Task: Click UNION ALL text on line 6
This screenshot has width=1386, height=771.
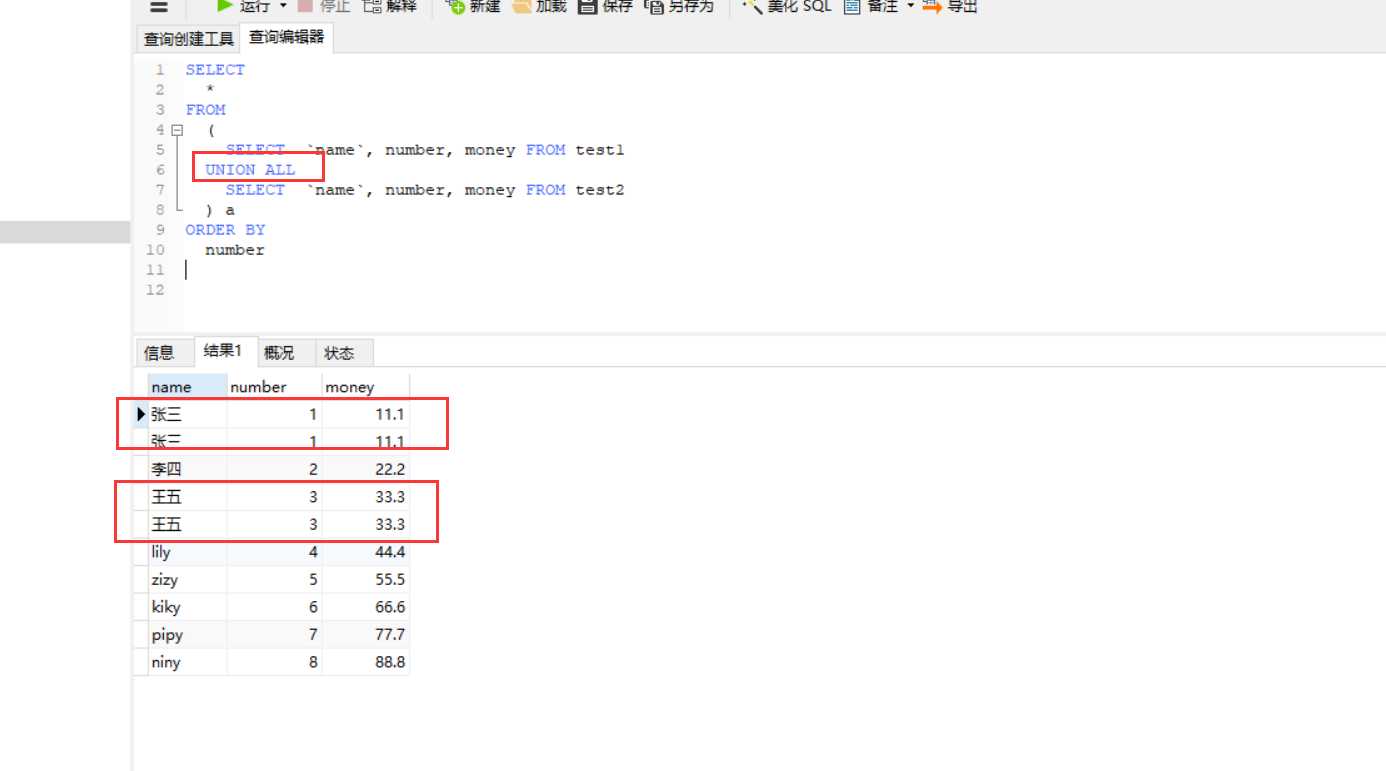Action: click(250, 170)
